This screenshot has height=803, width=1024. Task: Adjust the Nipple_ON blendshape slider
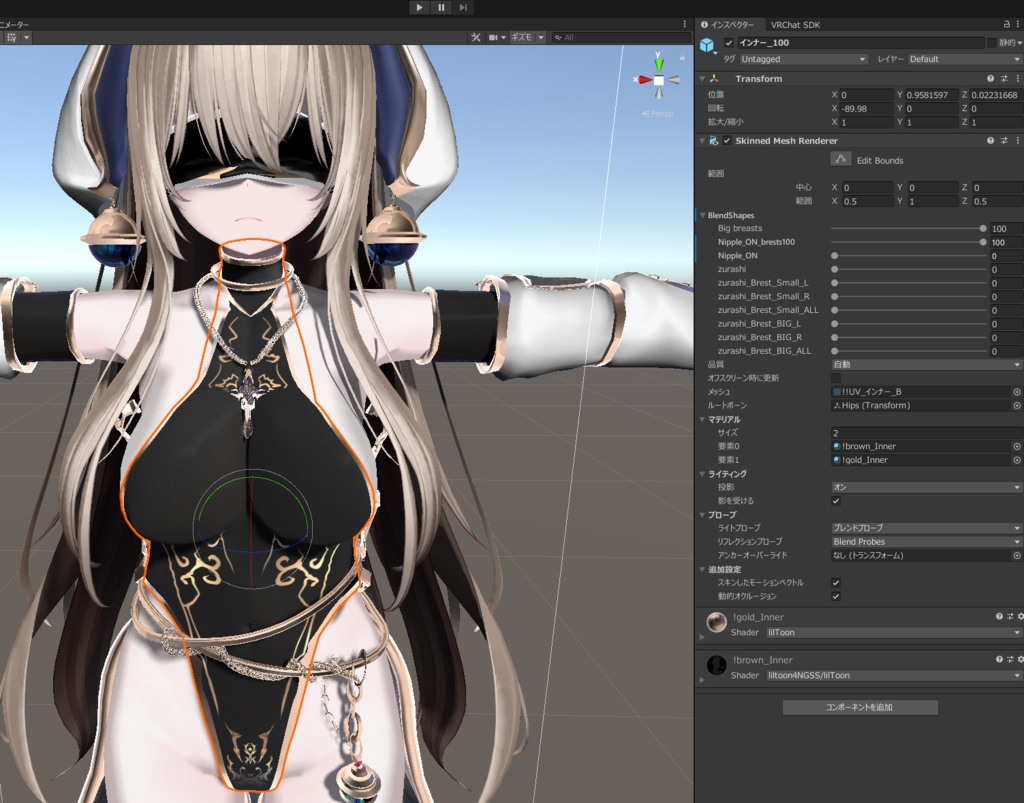(x=908, y=256)
